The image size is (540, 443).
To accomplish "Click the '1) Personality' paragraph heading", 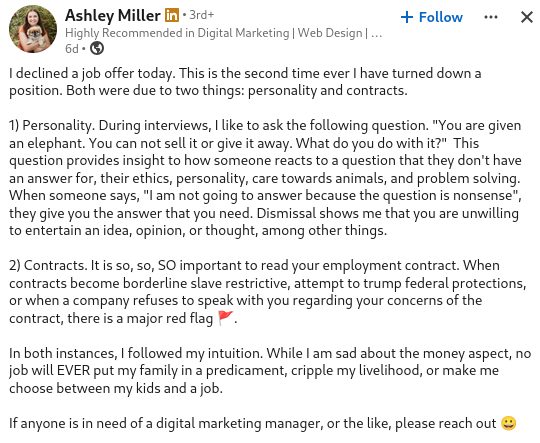I will click(x=51, y=126).
